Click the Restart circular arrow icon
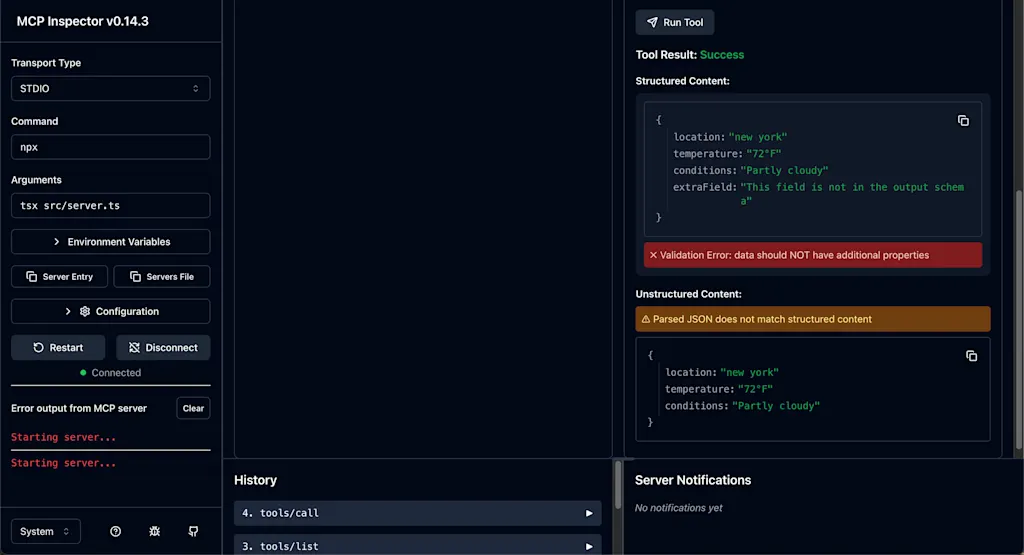 click(39, 347)
